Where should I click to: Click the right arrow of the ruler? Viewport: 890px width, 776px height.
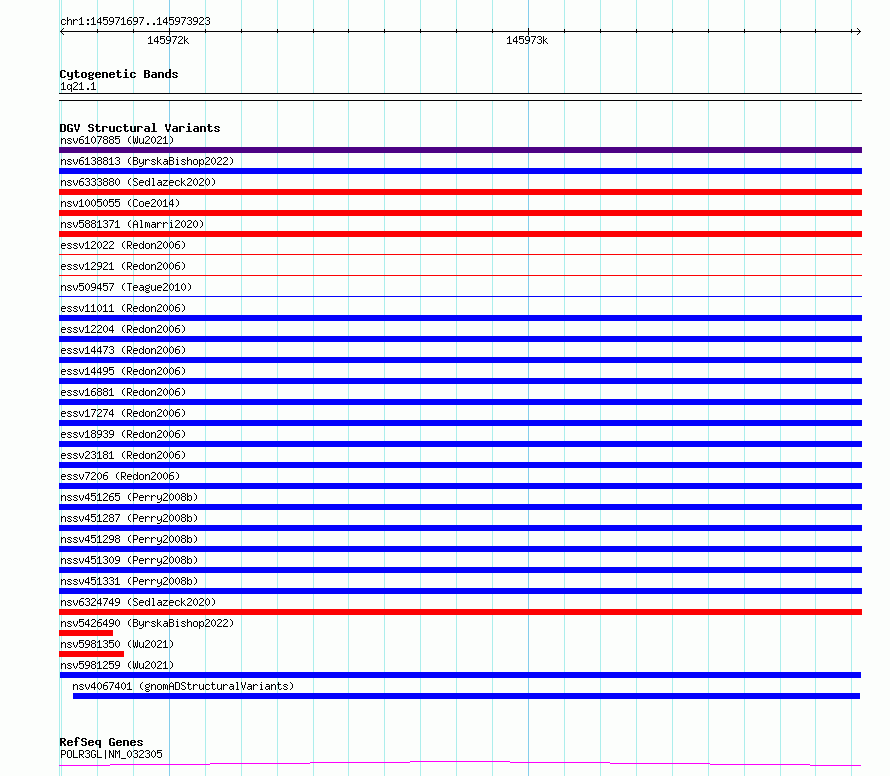coord(858,32)
